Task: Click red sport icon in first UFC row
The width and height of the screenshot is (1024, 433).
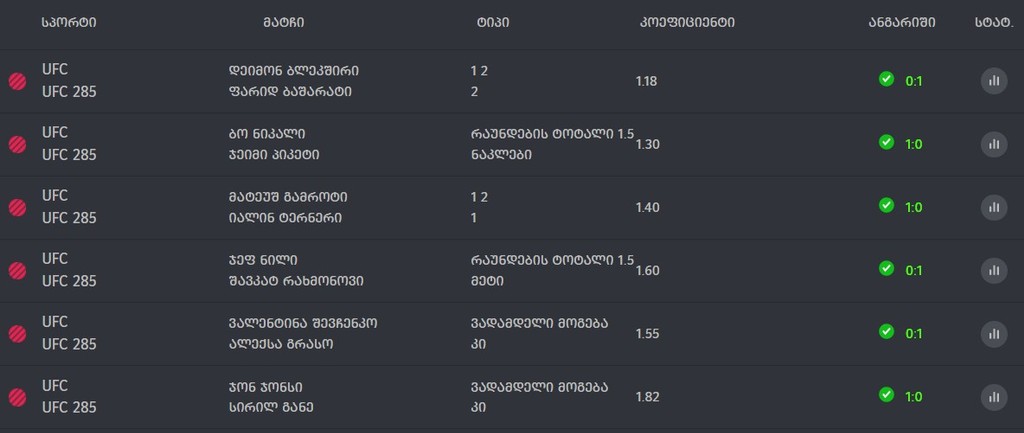Action: pyautogui.click(x=18, y=81)
